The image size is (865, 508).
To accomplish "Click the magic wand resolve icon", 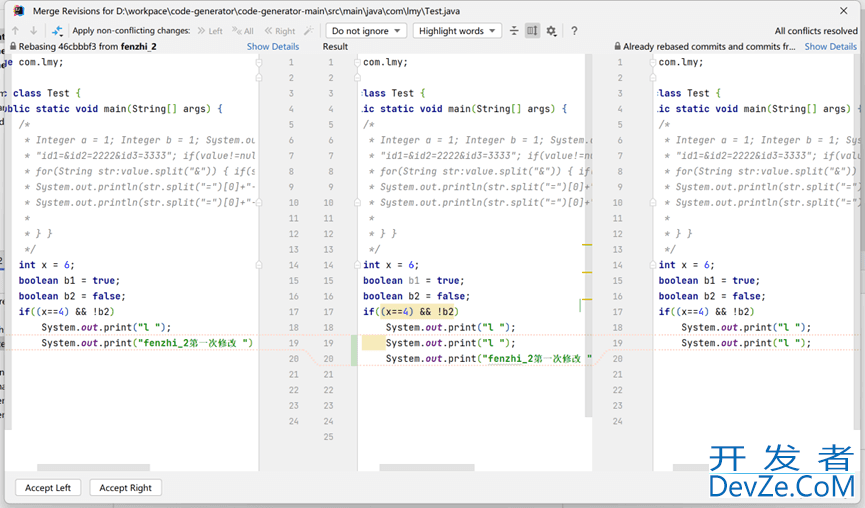I will pyautogui.click(x=309, y=31).
